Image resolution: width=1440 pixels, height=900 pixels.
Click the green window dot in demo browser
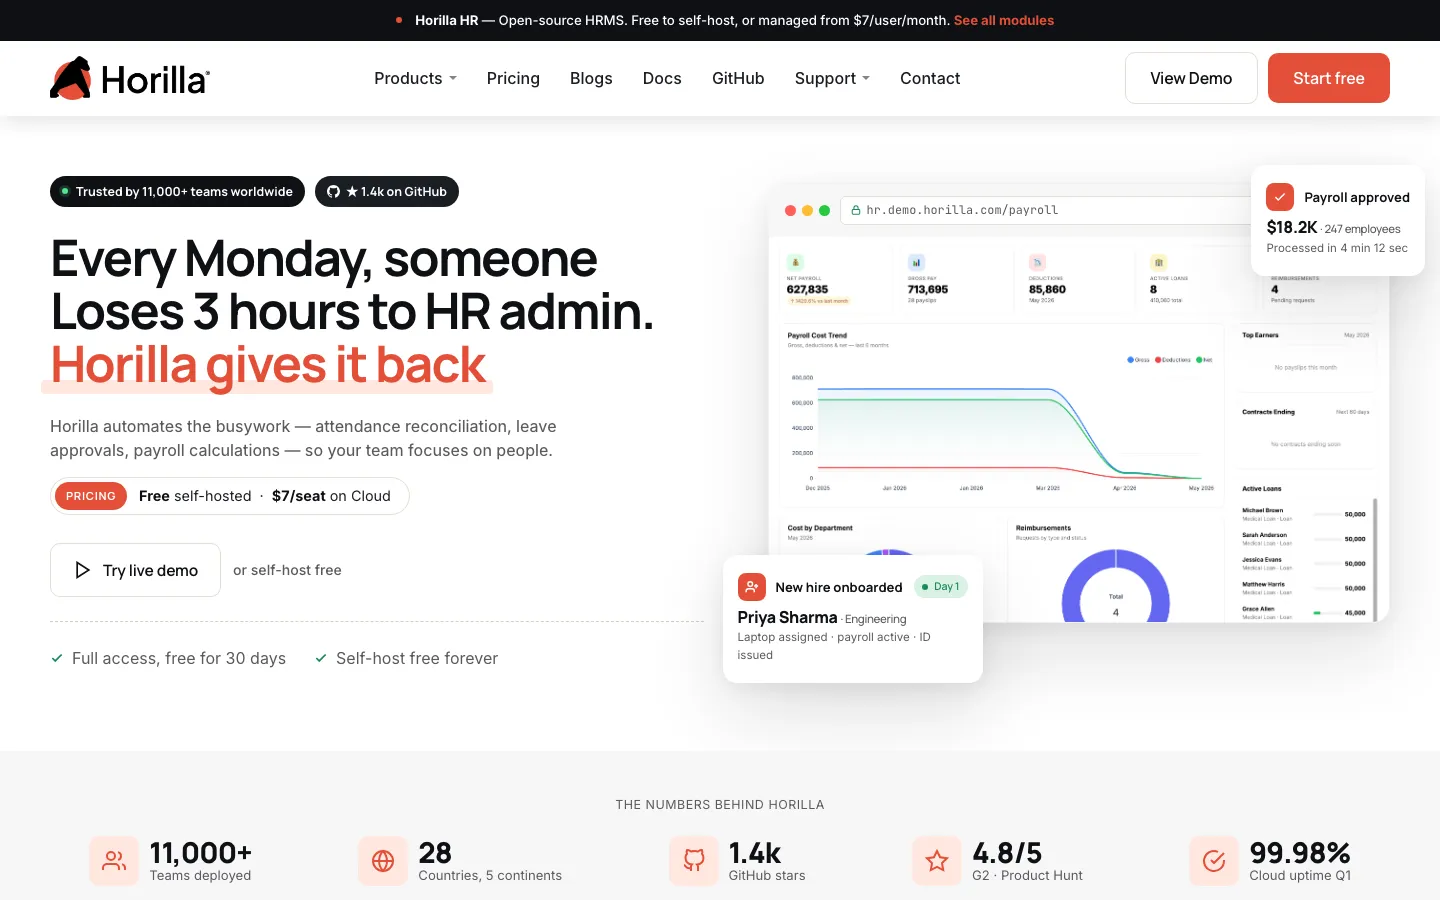pos(825,210)
